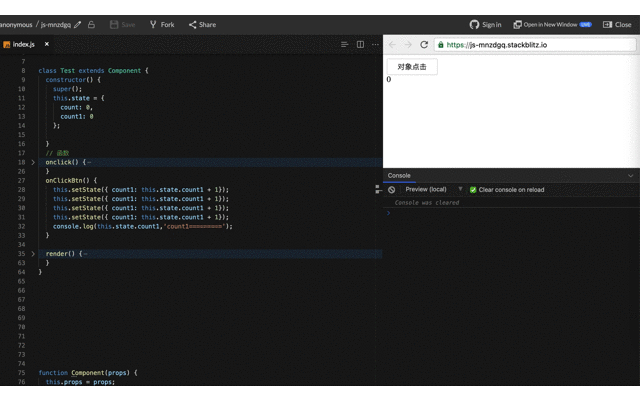Click the pencil icon to rename js-mnzdgq project
Viewport: 640px width, 400px height.
[x=78, y=25]
